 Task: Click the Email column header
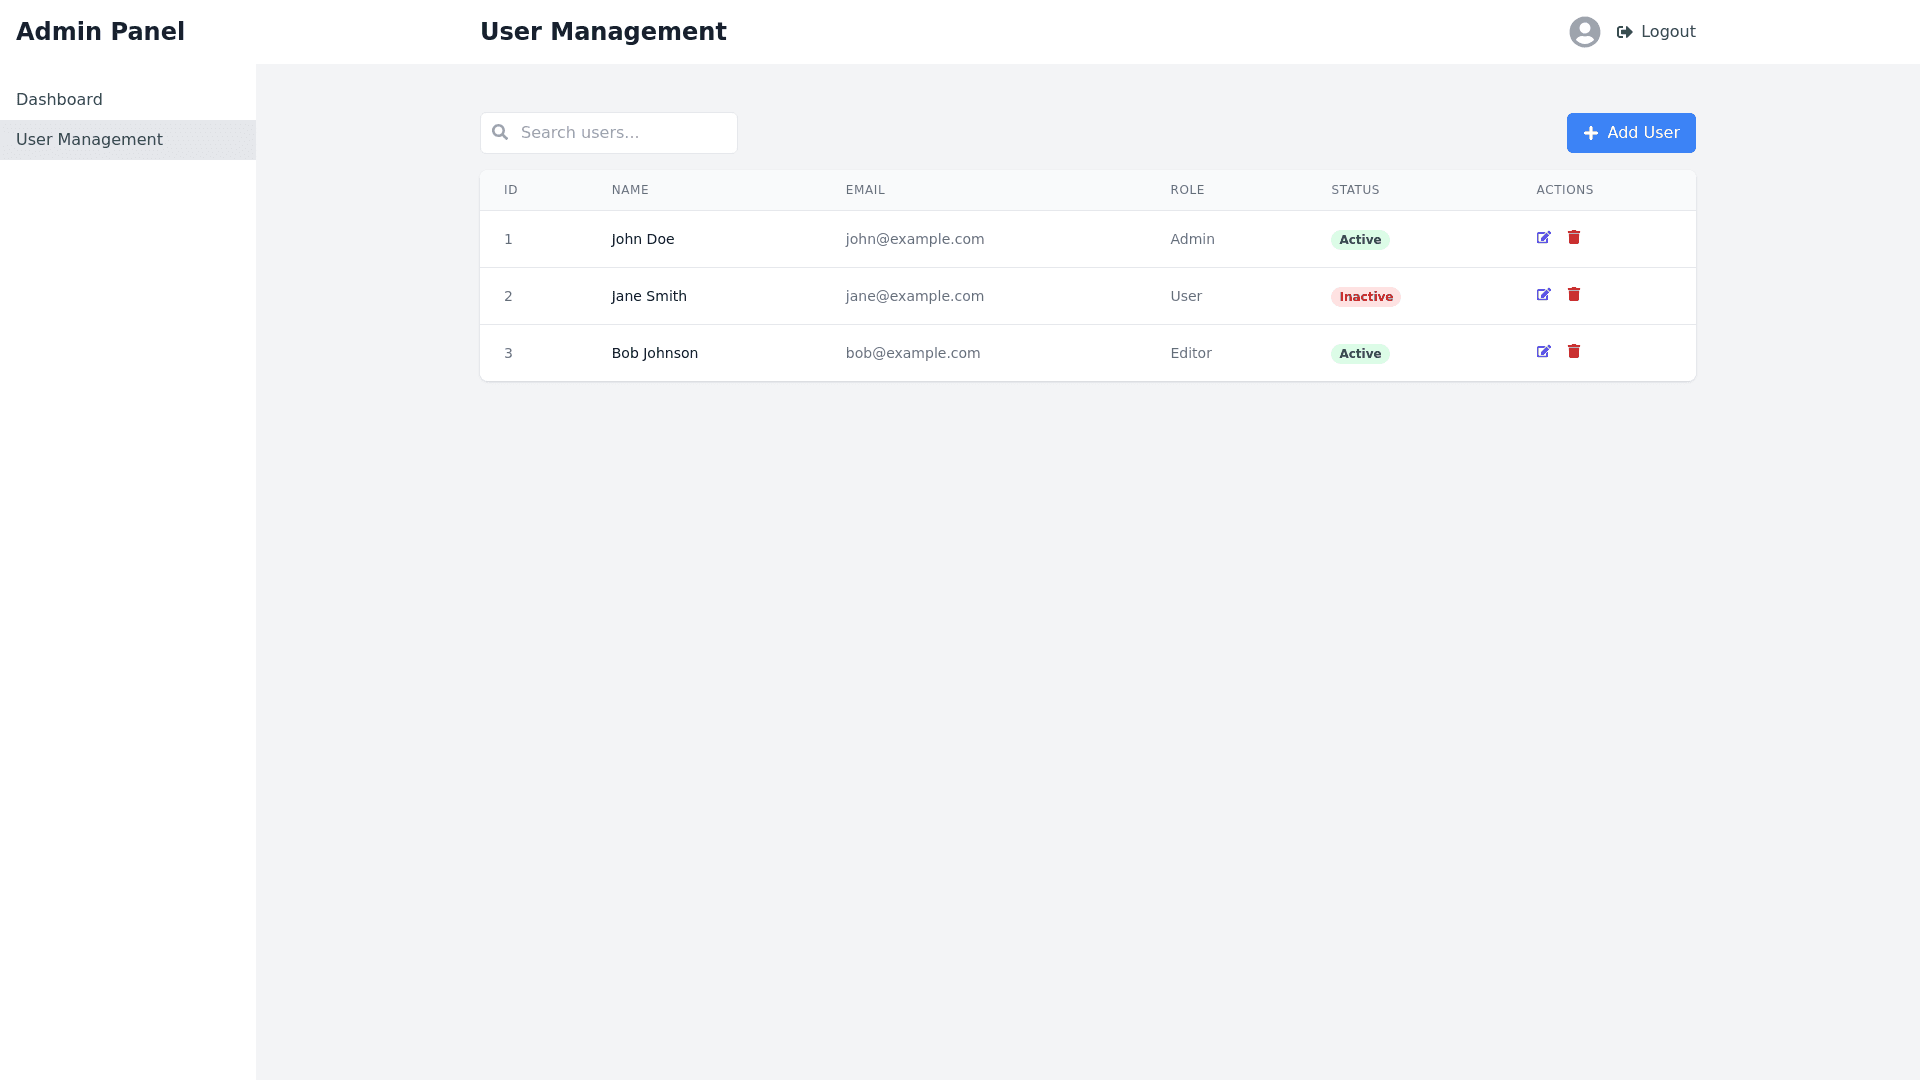[865, 190]
